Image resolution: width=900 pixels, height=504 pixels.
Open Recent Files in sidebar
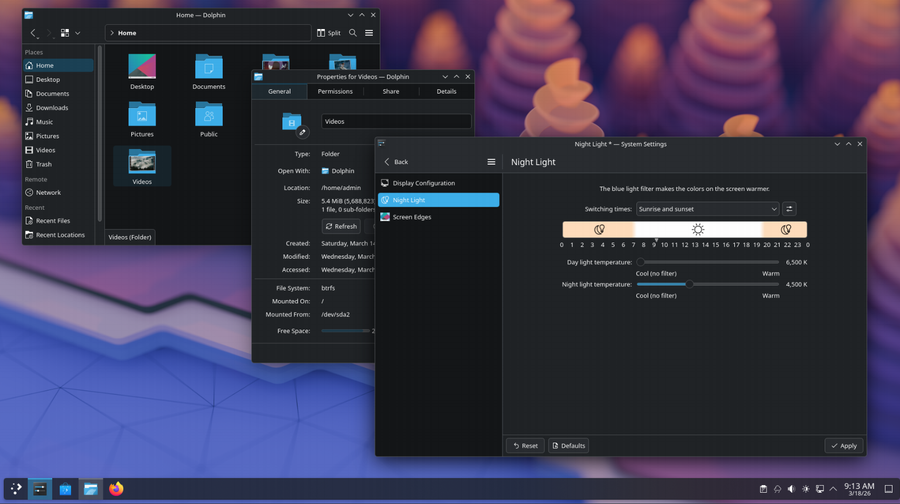(x=58, y=221)
